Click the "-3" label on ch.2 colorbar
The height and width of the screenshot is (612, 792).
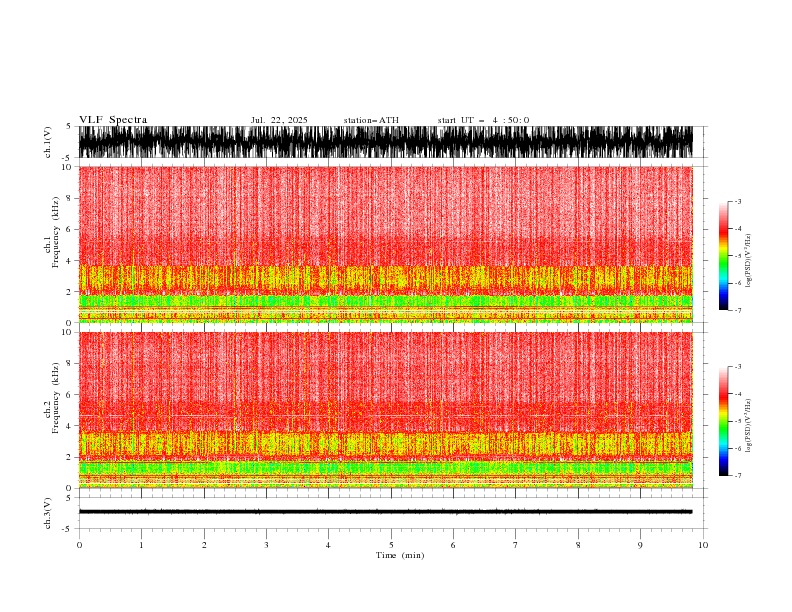click(x=738, y=367)
